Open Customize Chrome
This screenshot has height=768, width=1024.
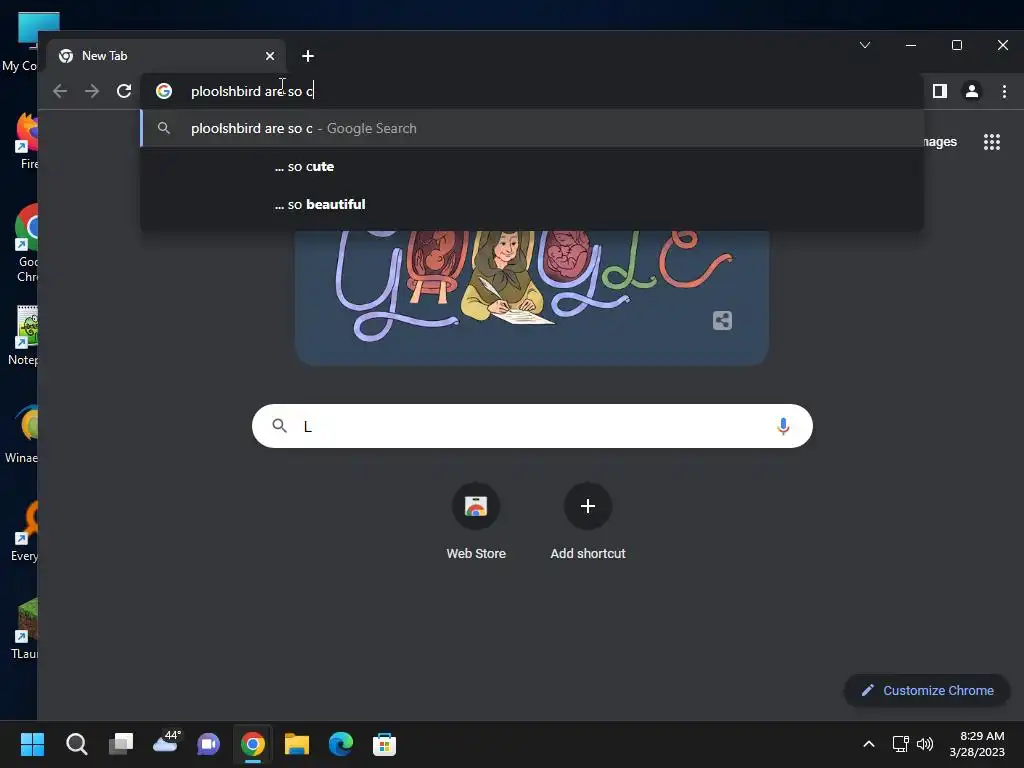click(927, 690)
